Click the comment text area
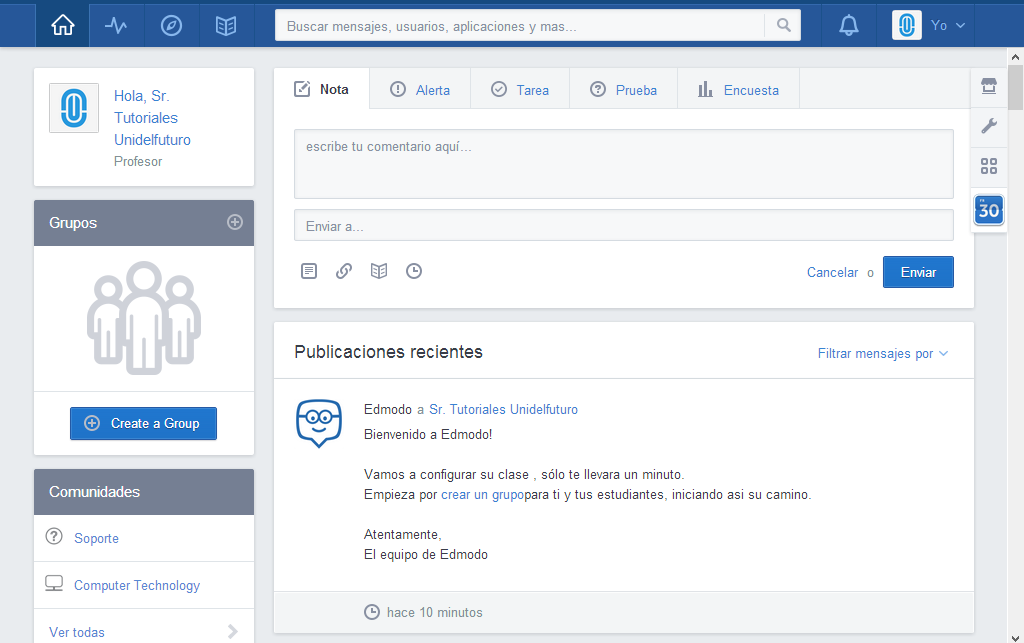The image size is (1024, 643). 624,164
